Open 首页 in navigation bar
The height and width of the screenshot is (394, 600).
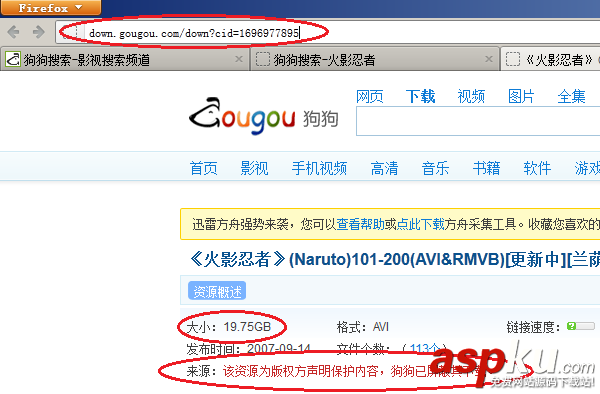tap(204, 168)
